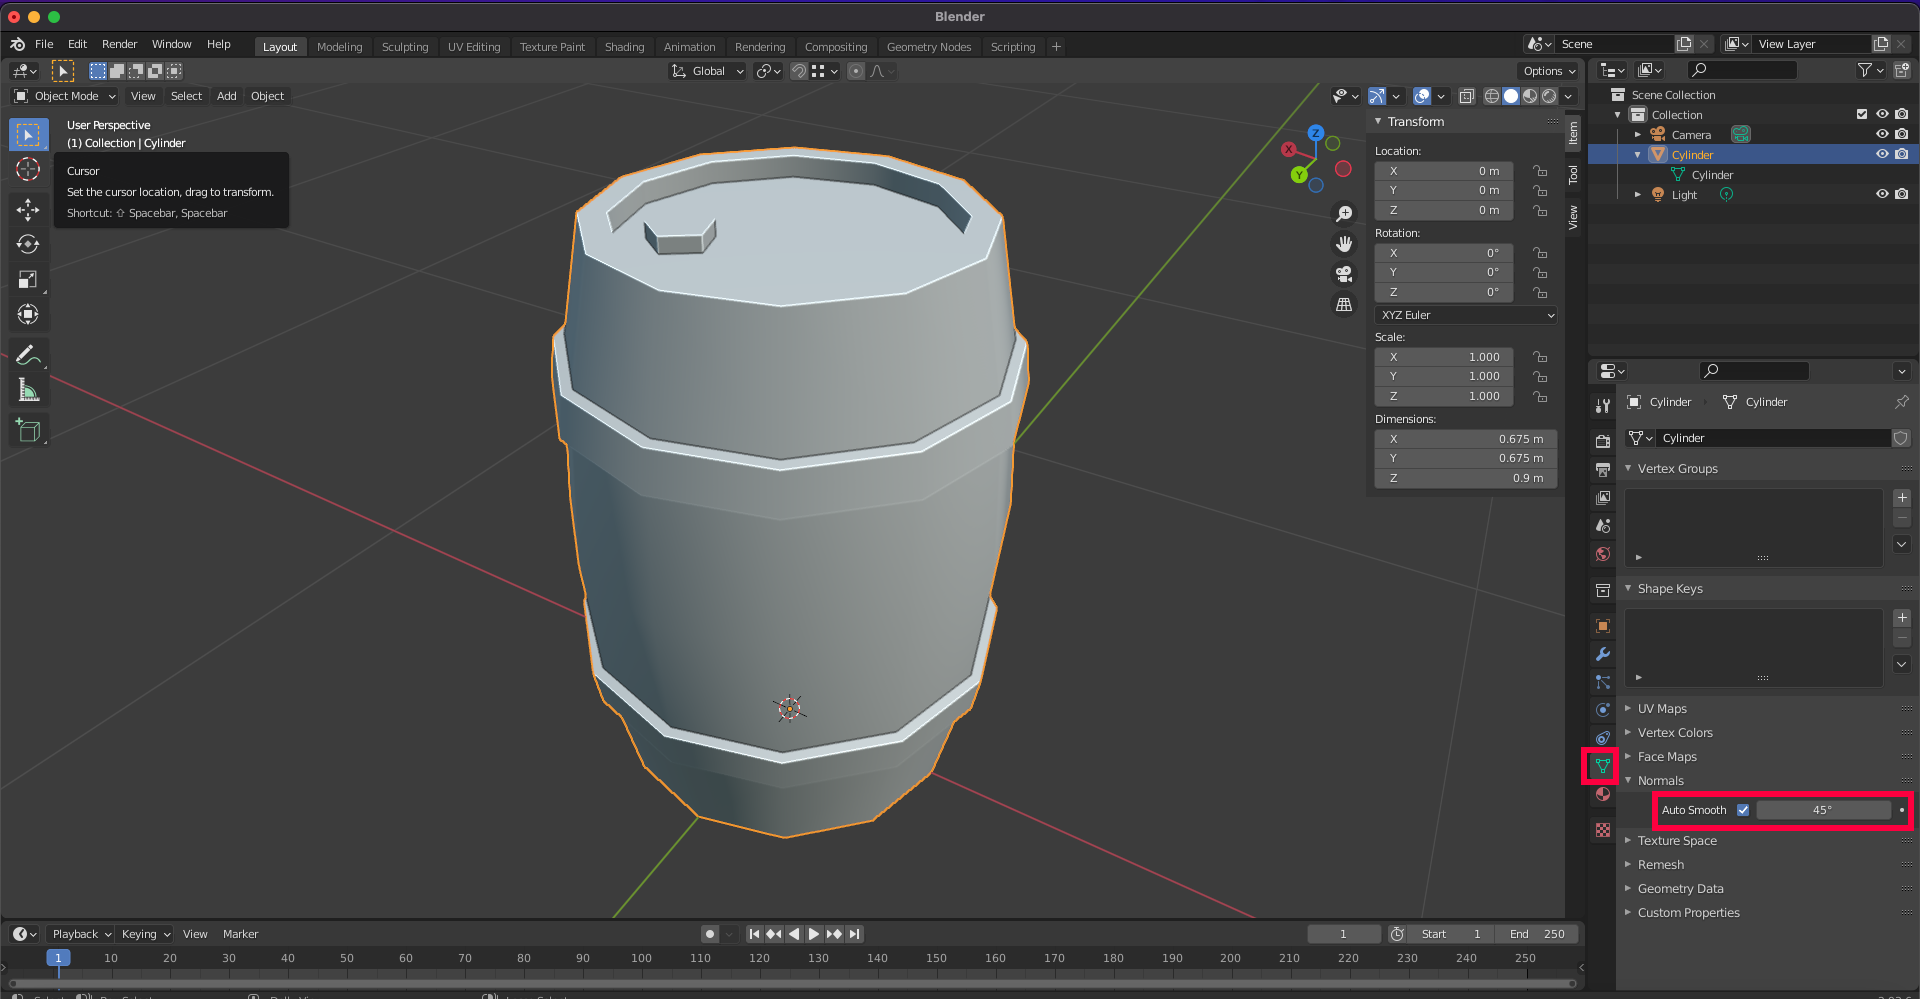Click the Options button in viewport header

(x=1548, y=71)
